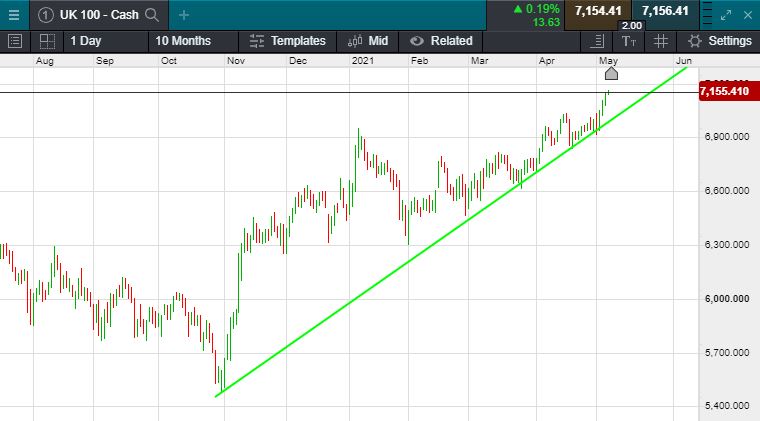
Task: Click the red 7,155.410 price label
Action: click(725, 92)
